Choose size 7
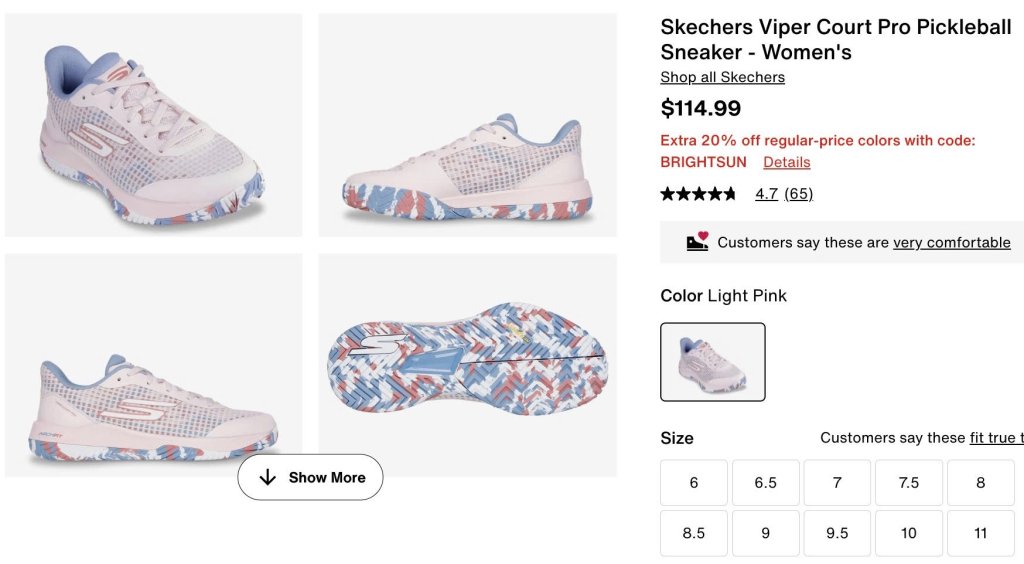Screen dimensions: 1024x564 [x=837, y=483]
